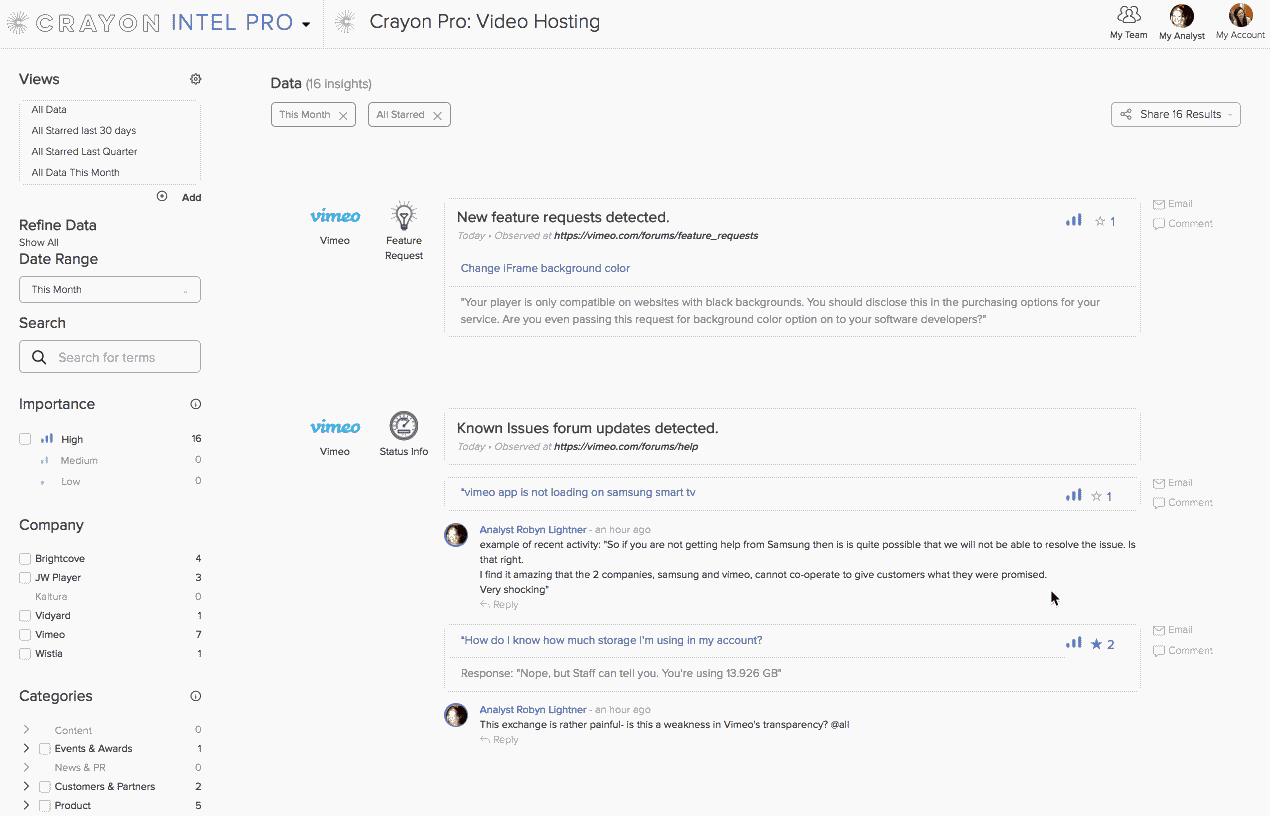Select the All Data This Month view
The image size is (1270, 816).
[75, 173]
